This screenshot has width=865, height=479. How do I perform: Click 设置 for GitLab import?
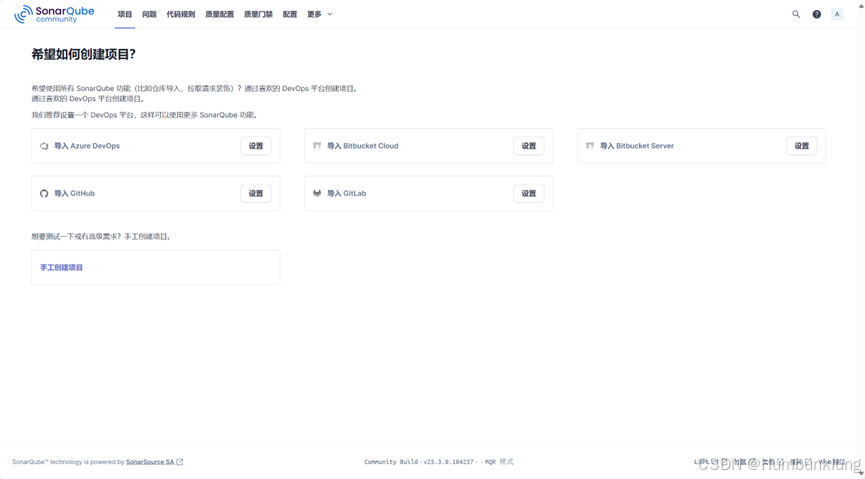[529, 194]
